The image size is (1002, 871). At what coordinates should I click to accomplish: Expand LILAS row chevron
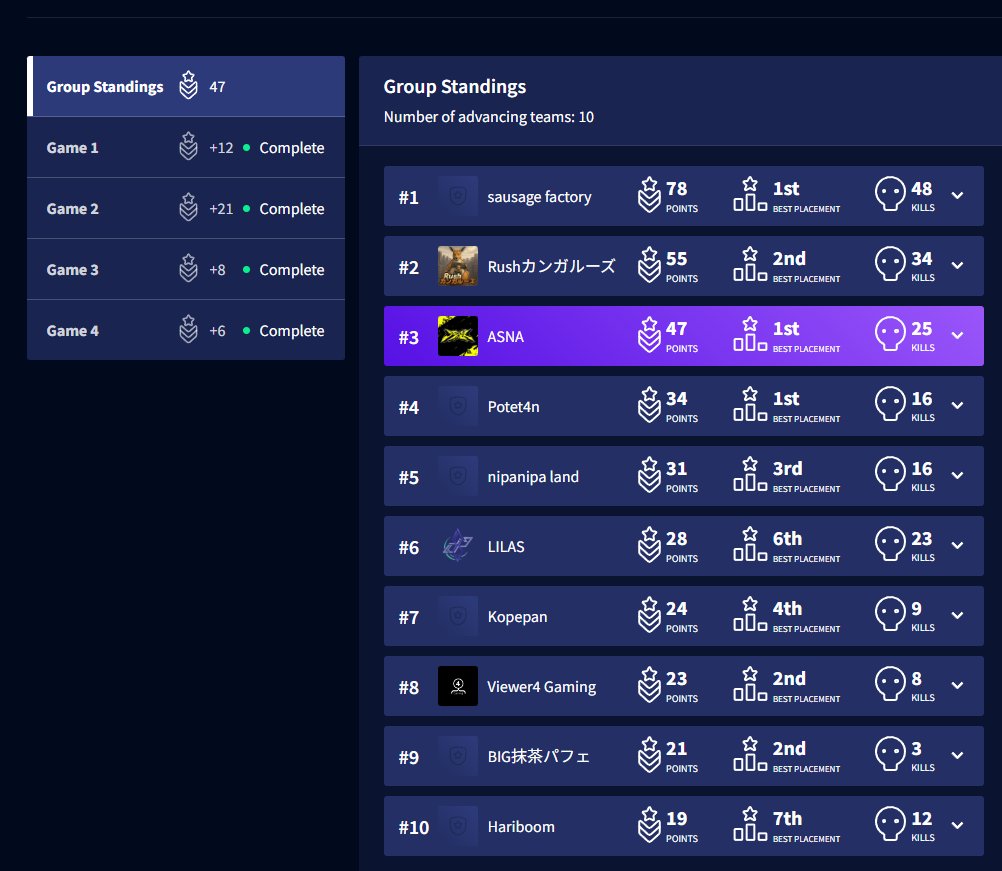(957, 545)
